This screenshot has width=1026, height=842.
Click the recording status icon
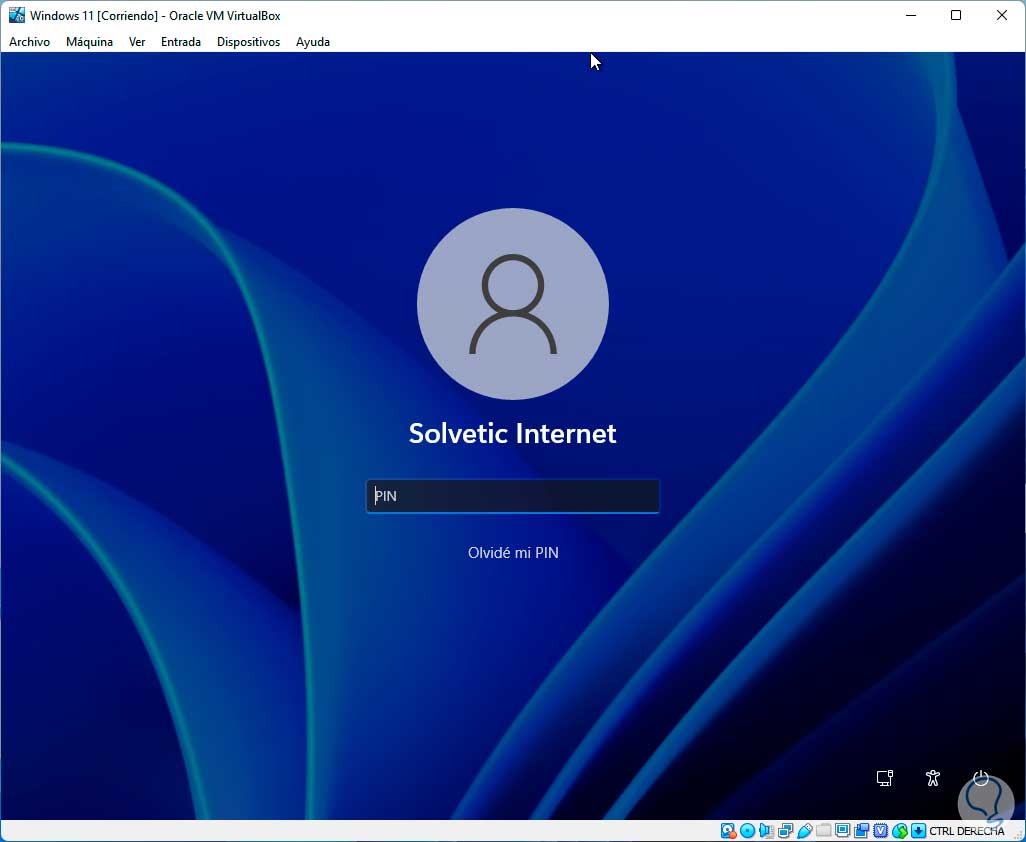[x=862, y=831]
